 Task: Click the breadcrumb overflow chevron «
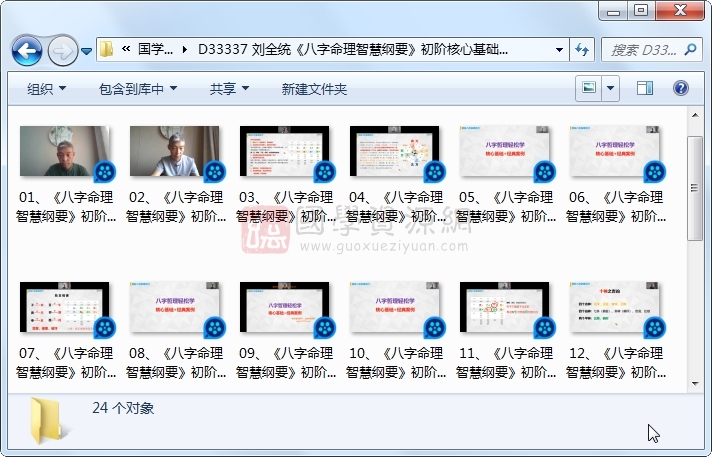126,49
